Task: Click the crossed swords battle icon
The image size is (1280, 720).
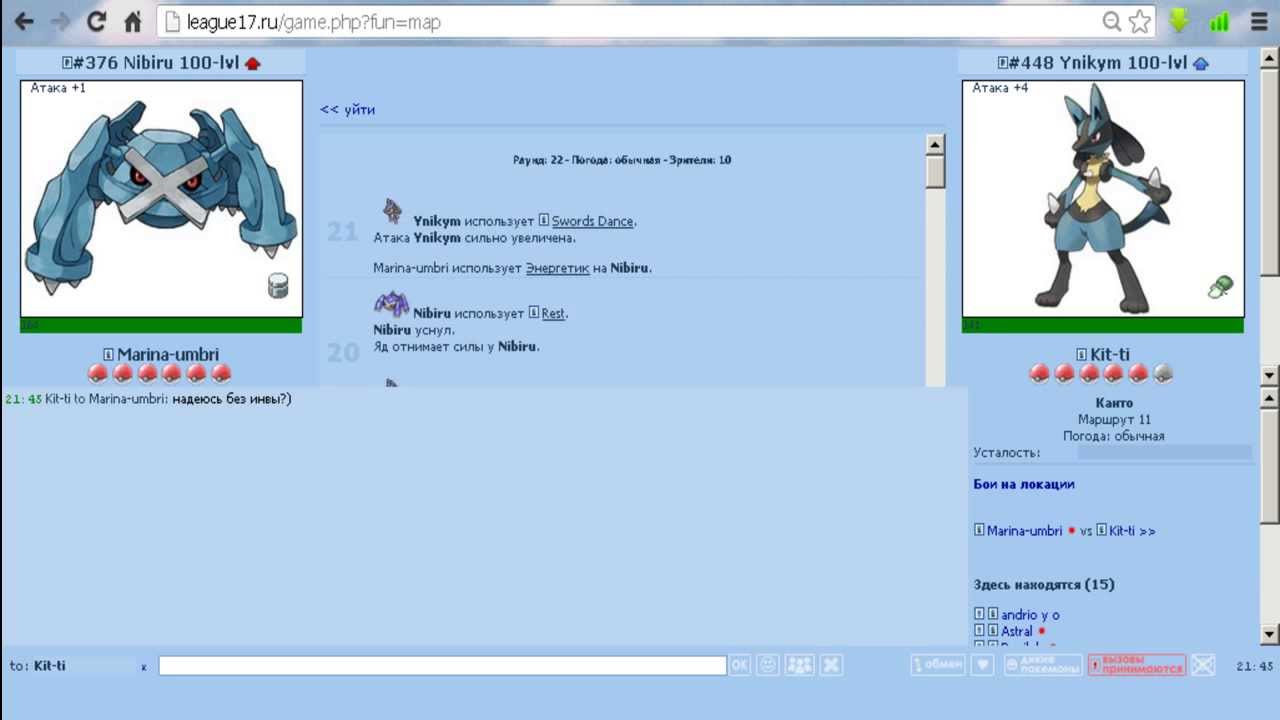Action: click(x=1203, y=665)
